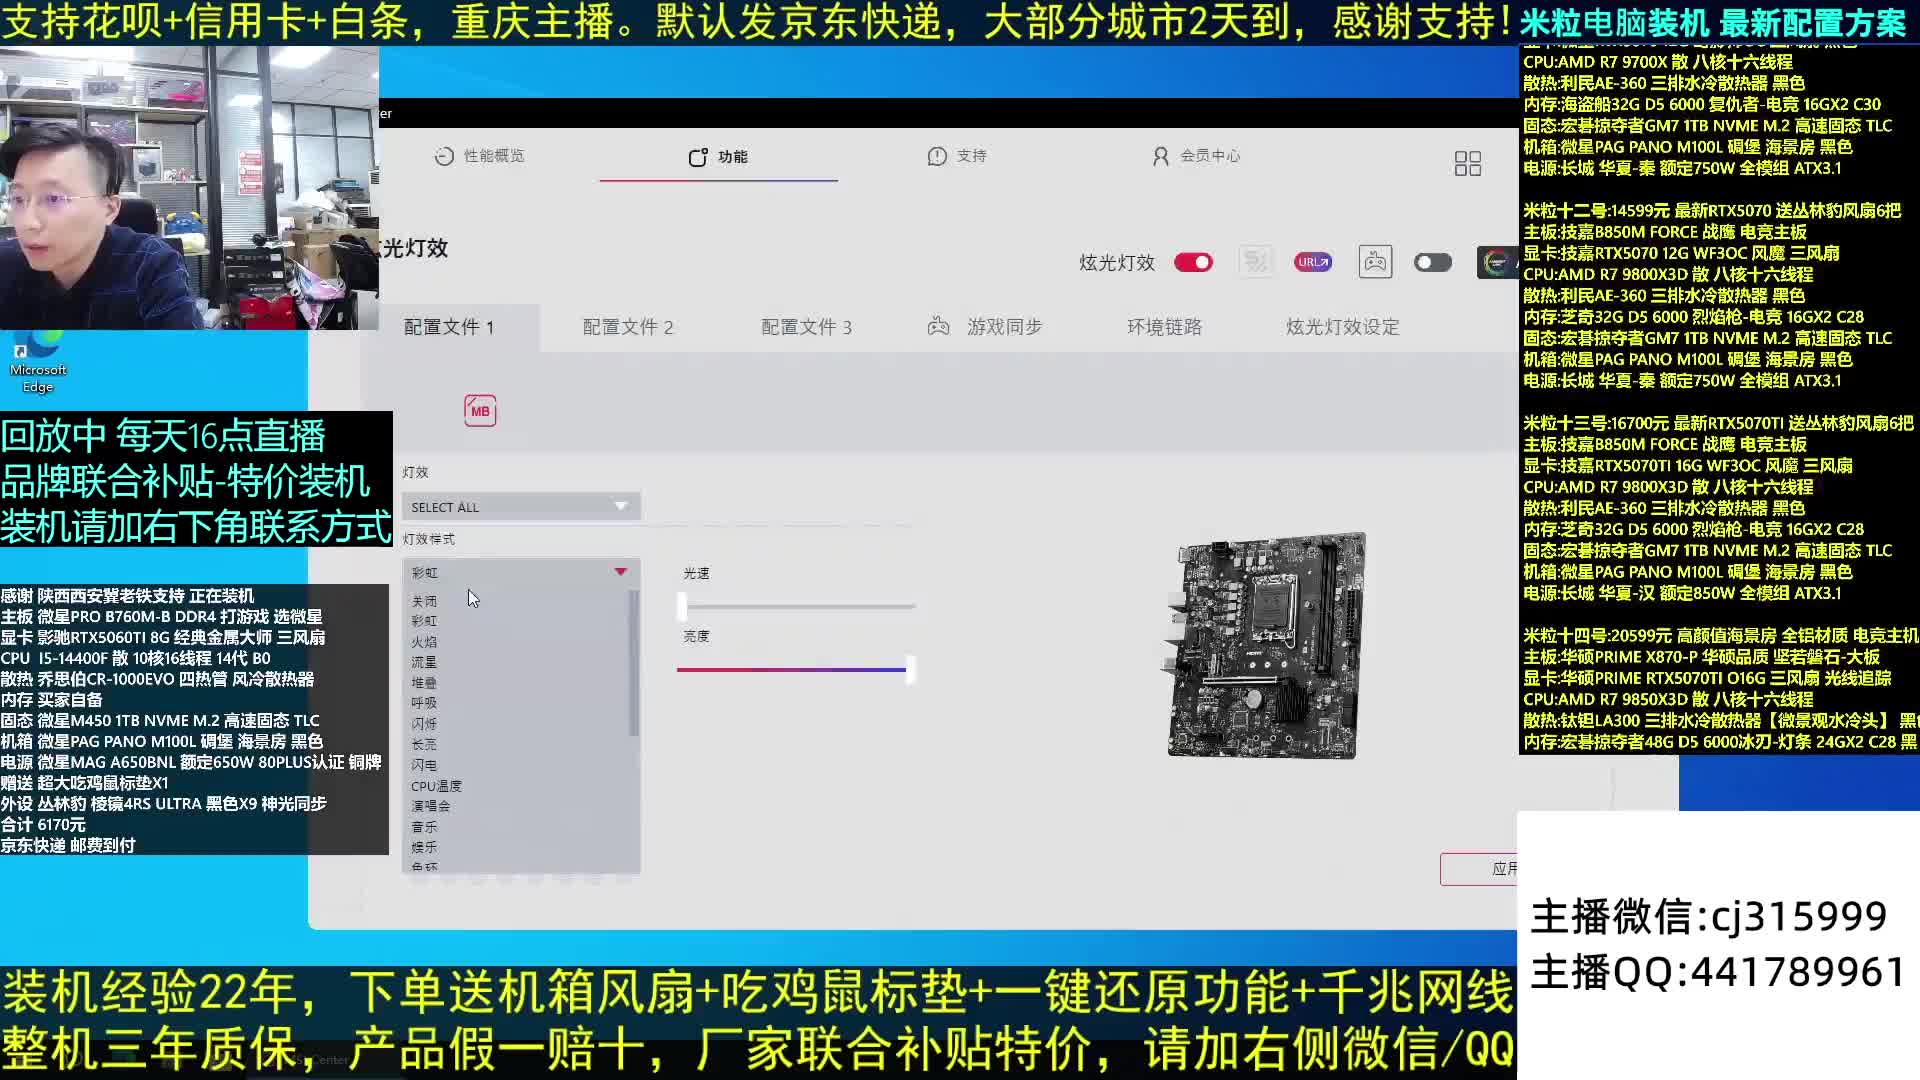Screen dimensions: 1920x1080
Task: Click the greyed-out sync icon beside URL badge
Action: point(1256,262)
